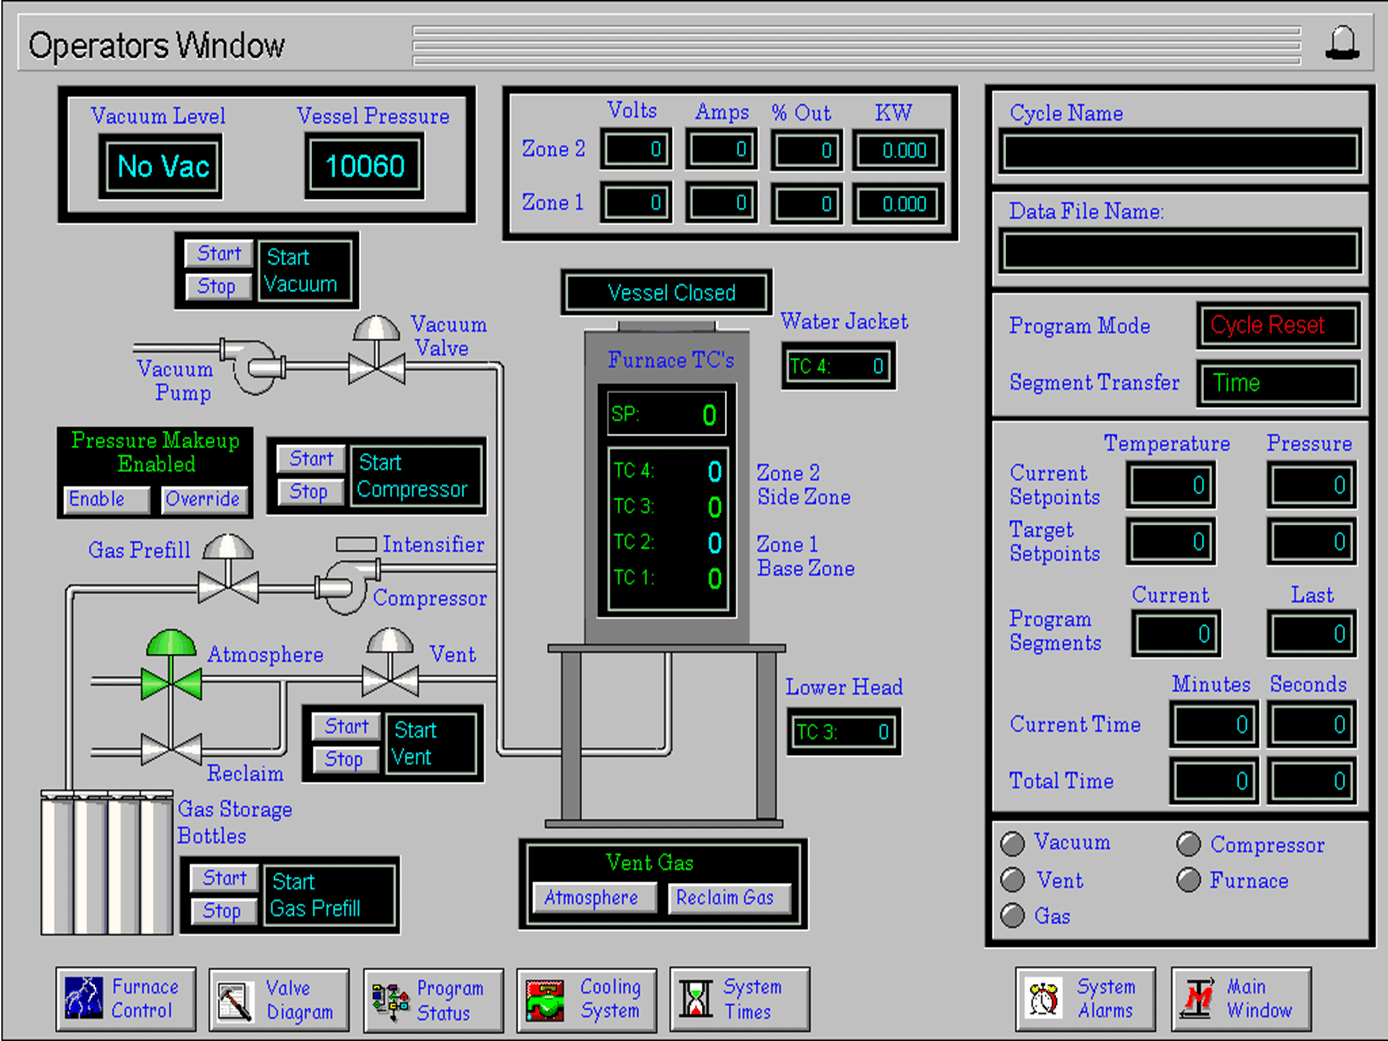Toggle the Vacuum status indicator light
This screenshot has height=1041, width=1388.
pyautogui.click(x=1013, y=844)
